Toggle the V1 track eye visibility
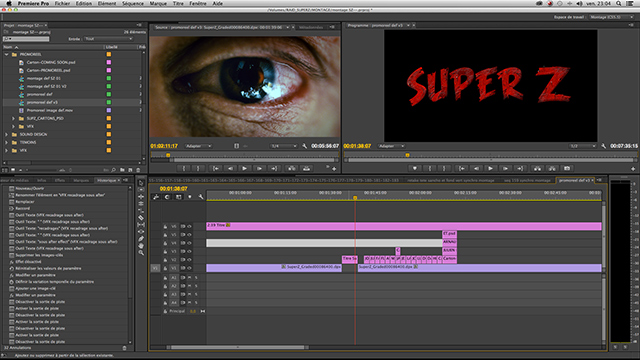This screenshot has height=360, width=640. [x=189, y=268]
